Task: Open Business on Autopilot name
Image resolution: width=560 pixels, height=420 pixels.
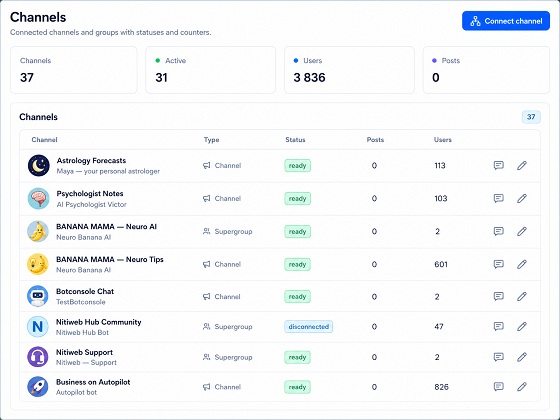Action: (93, 382)
